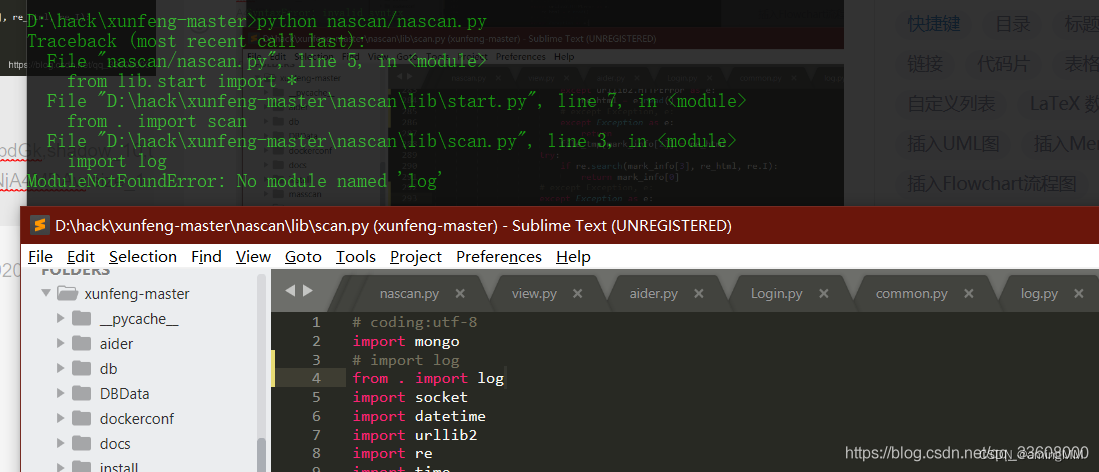
Task: Open the File menu in Sublime Text
Action: (x=40, y=257)
